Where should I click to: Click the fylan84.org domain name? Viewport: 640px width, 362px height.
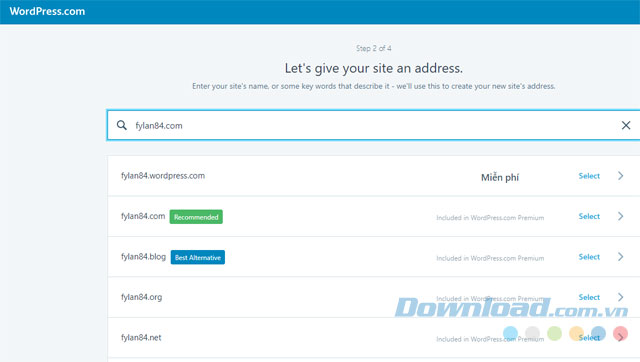[x=141, y=297]
